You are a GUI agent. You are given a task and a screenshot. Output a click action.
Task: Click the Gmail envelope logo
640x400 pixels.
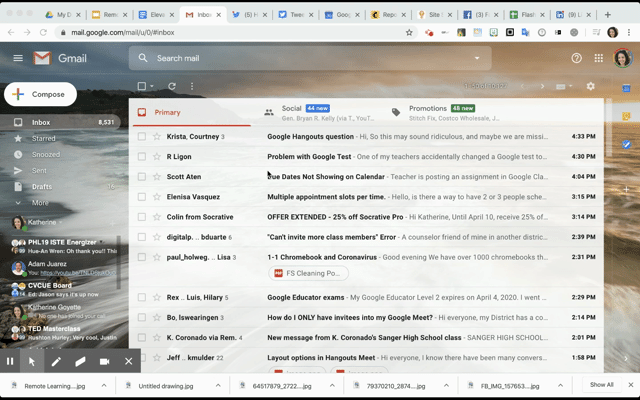click(42, 58)
